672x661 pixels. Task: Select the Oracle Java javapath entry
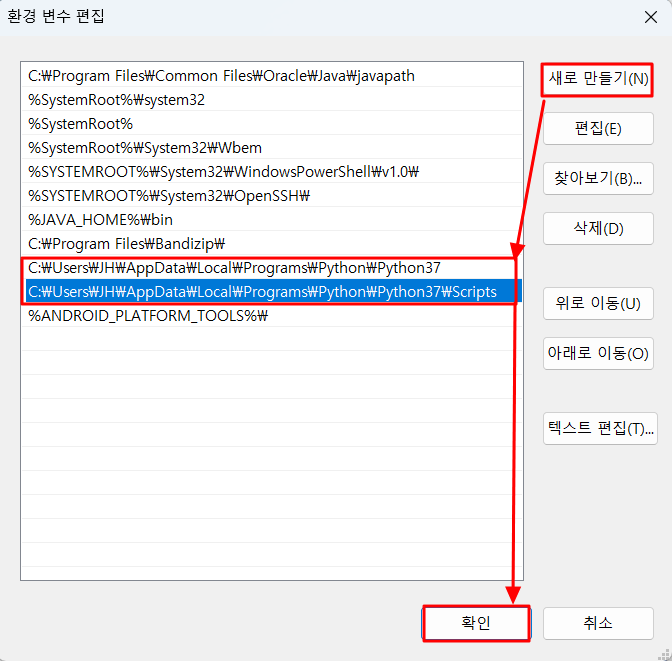[272, 76]
